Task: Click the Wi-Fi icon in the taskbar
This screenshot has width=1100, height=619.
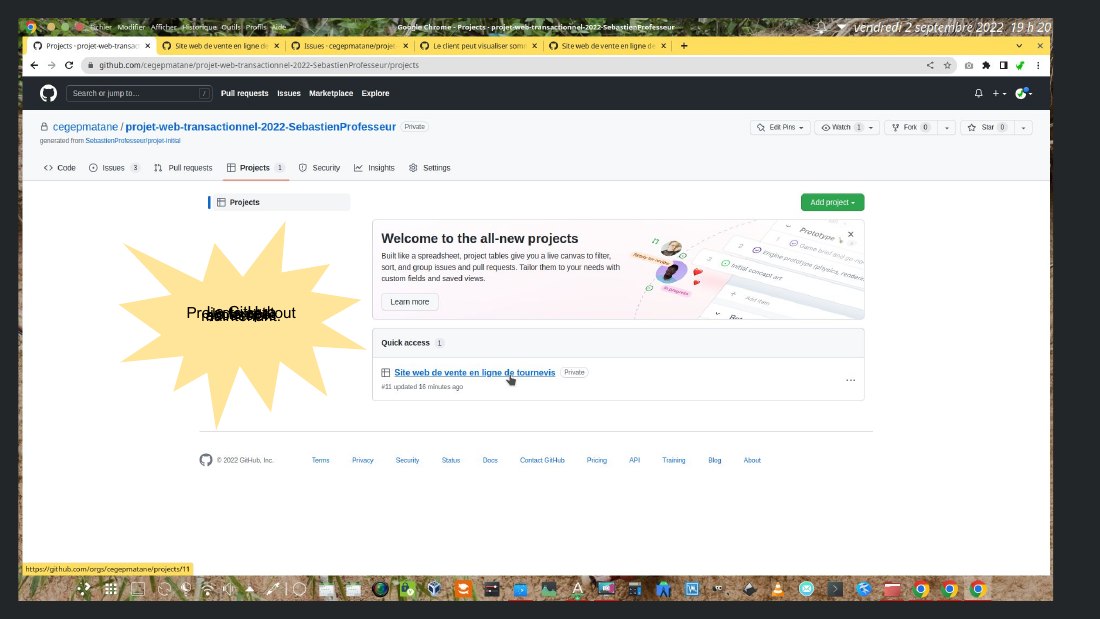Action: pos(208,590)
